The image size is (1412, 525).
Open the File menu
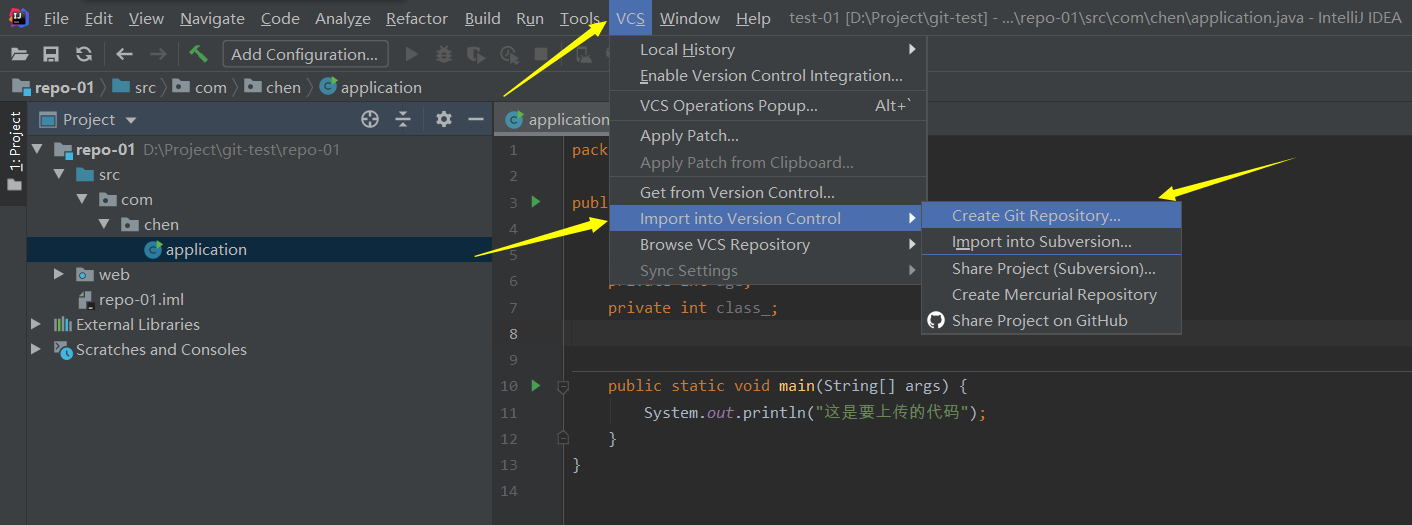pos(56,18)
